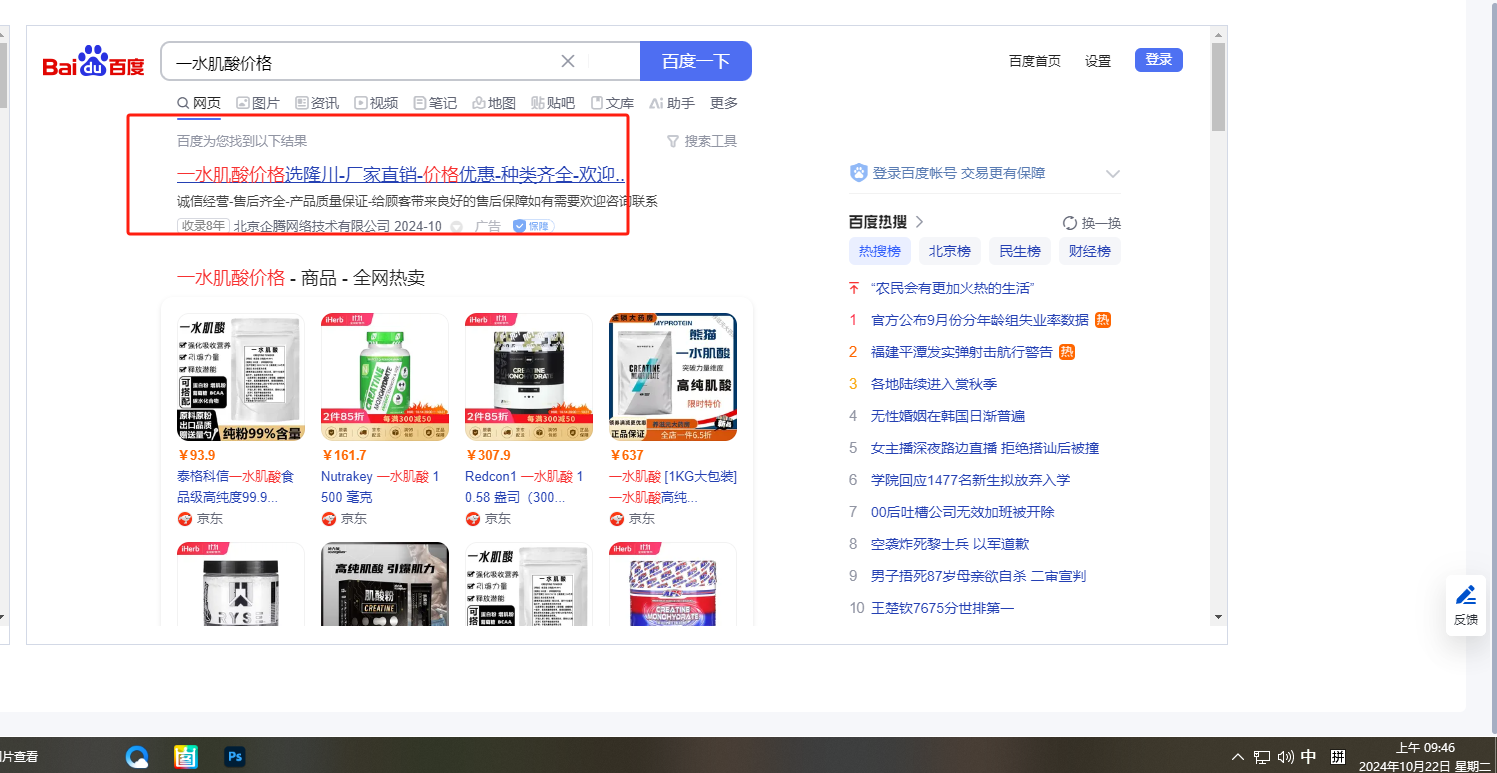Click the round arrow icon beside 广告
1497x773 pixels.
coord(457,227)
